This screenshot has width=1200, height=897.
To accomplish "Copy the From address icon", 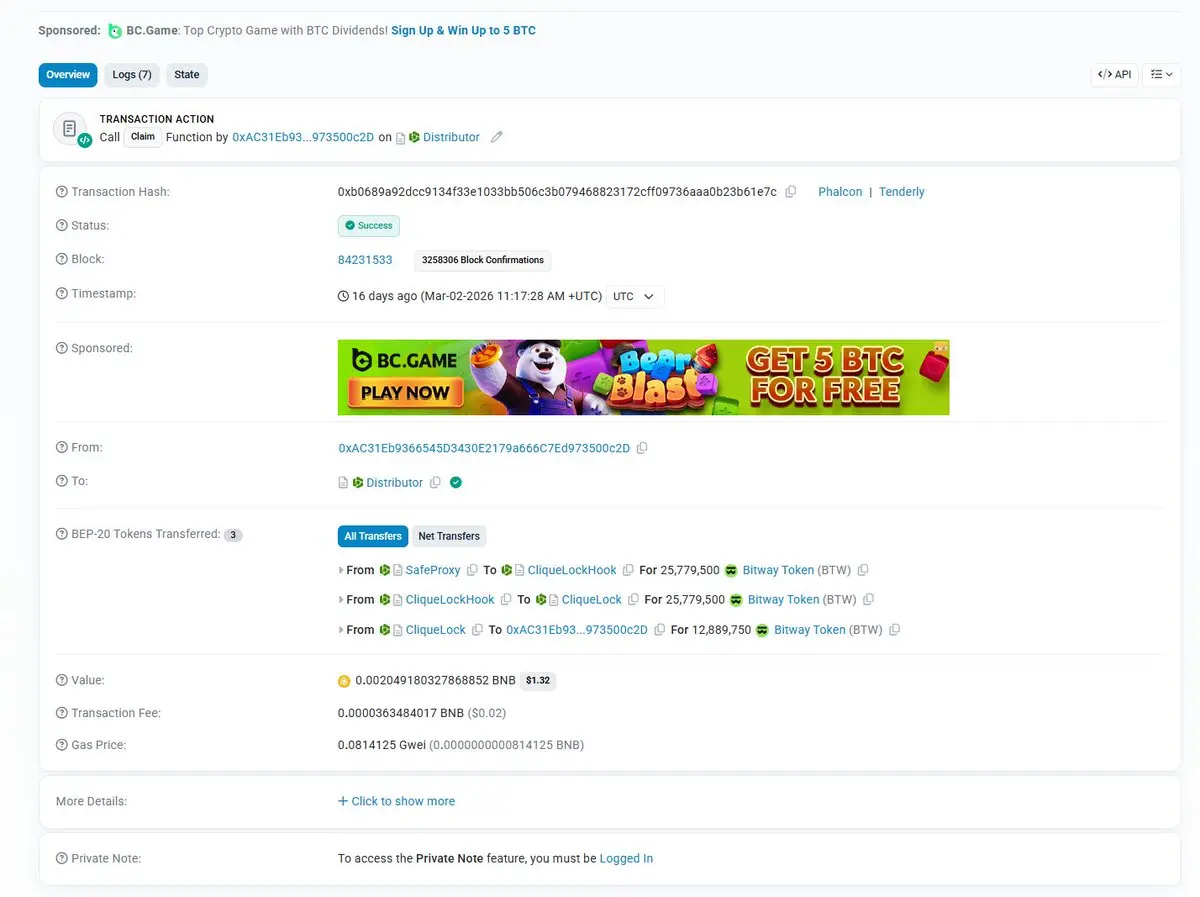I will click(x=642, y=448).
